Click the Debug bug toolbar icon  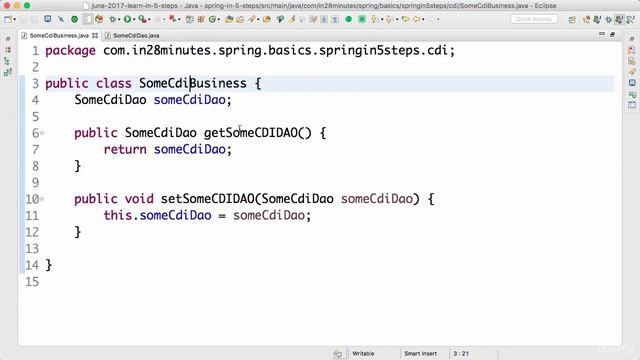pos(113,19)
